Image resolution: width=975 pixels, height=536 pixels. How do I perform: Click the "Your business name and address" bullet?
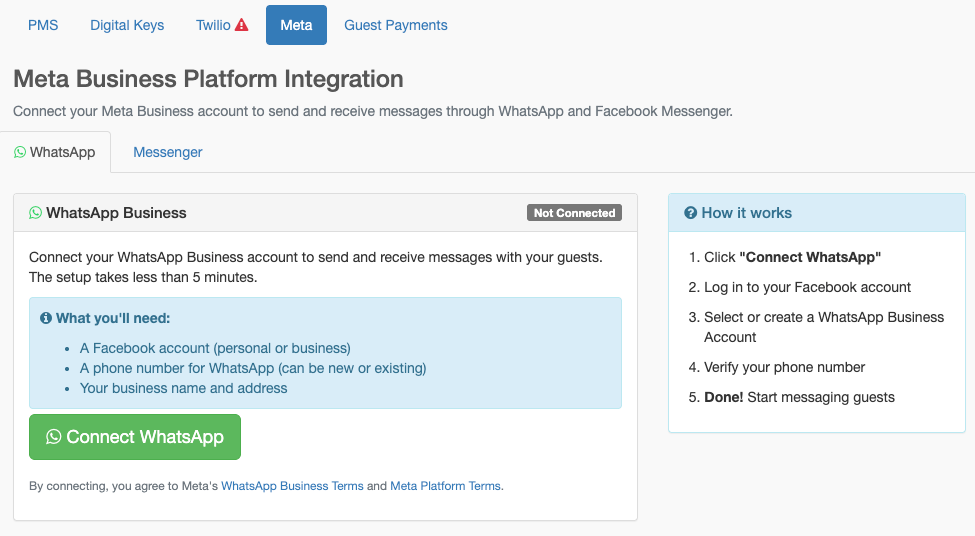pos(184,388)
